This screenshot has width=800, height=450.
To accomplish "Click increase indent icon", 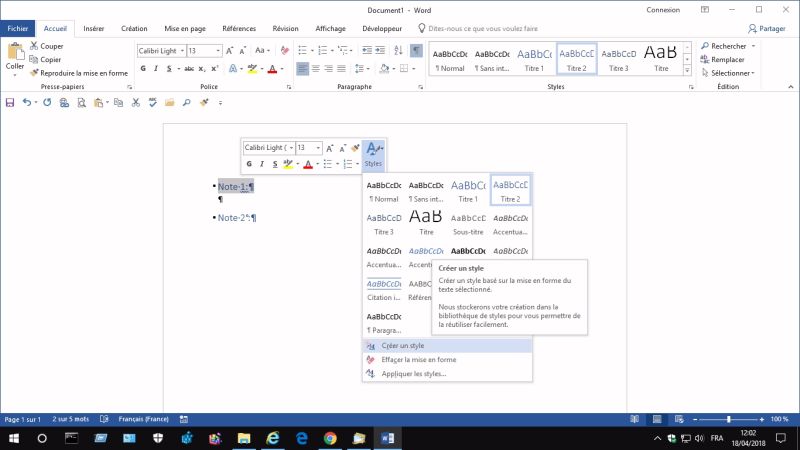I will (380, 51).
